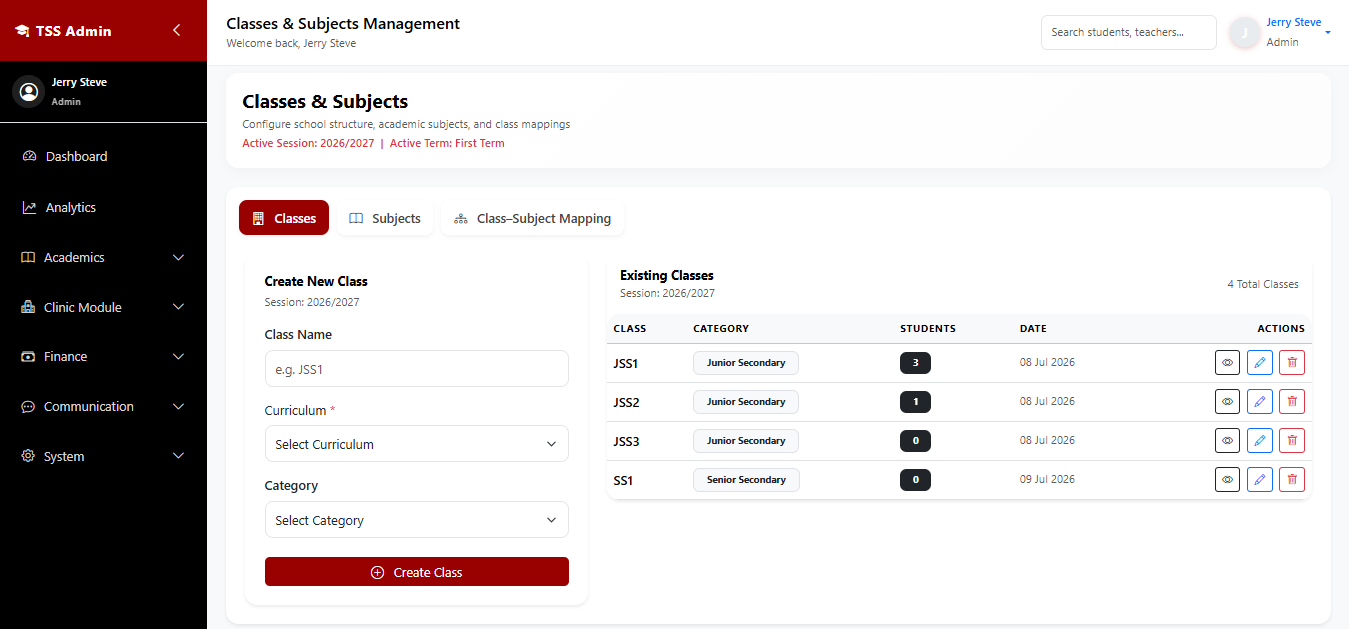Screen dimensions: 1349x629
Task: Delete the JSS3 class using trash icon
Action: 1292,441
